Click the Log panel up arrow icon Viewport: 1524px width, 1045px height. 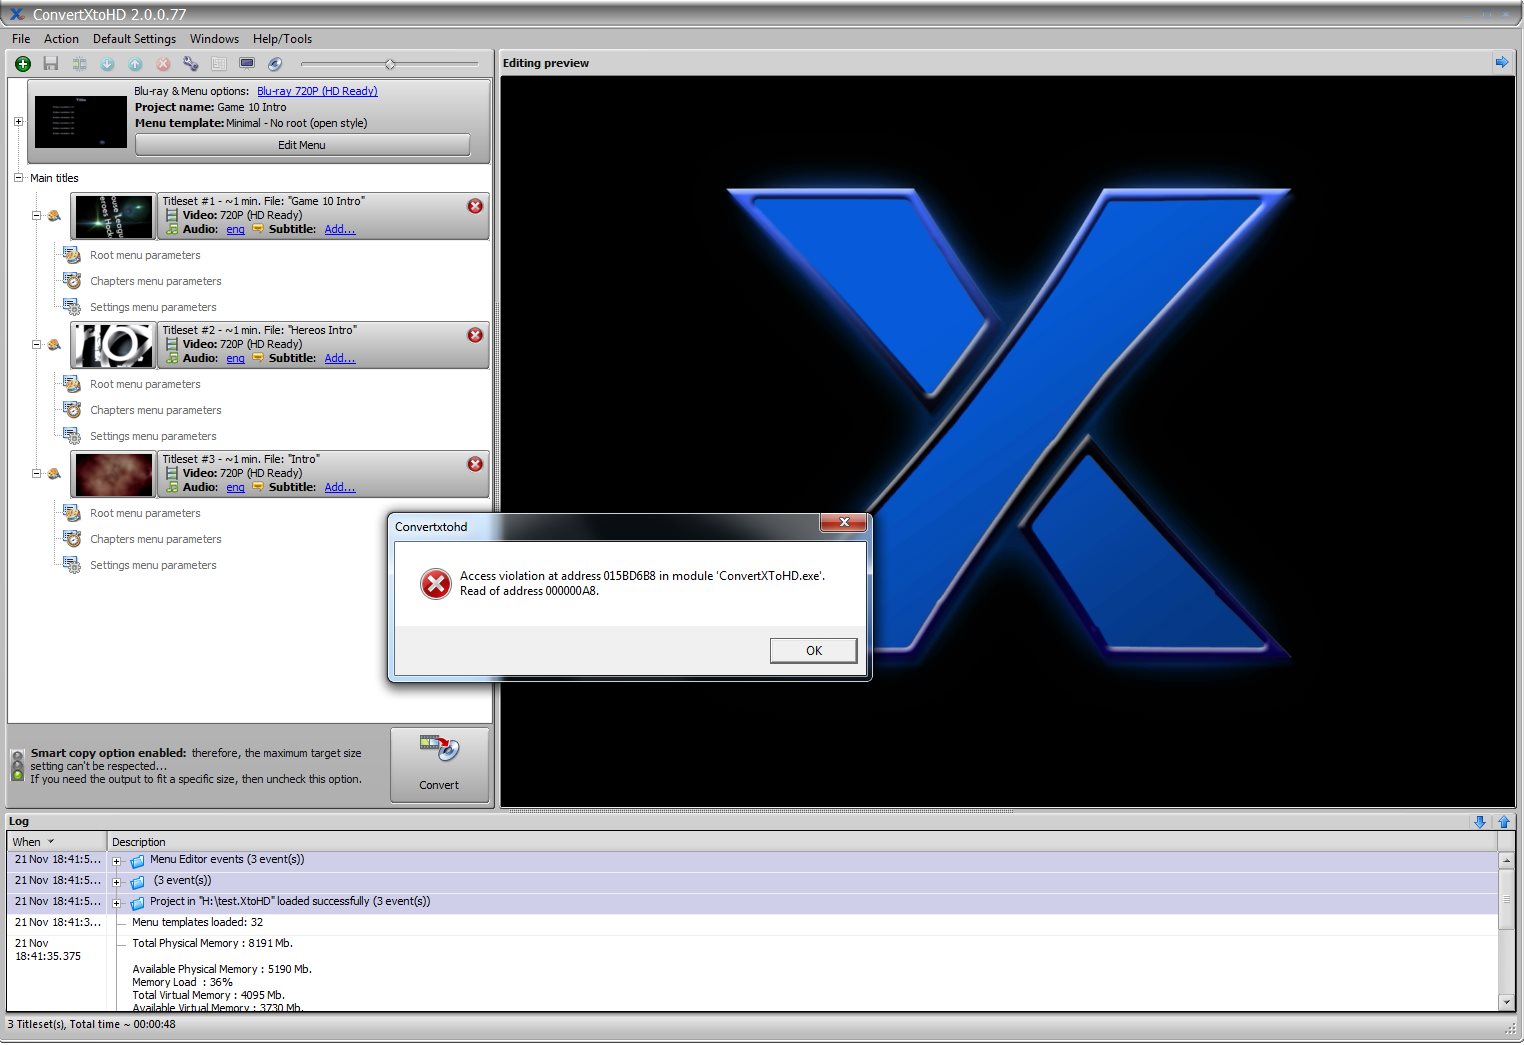coord(1504,822)
